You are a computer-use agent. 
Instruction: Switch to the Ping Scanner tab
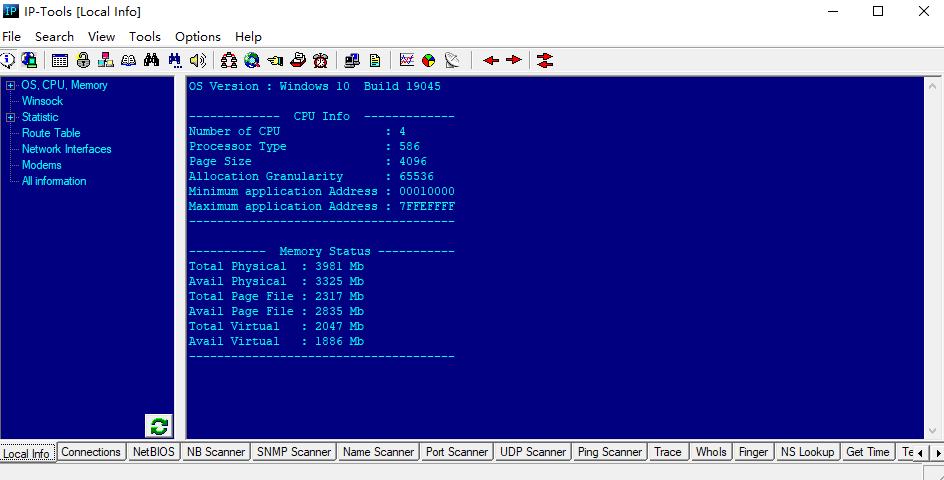coord(610,452)
